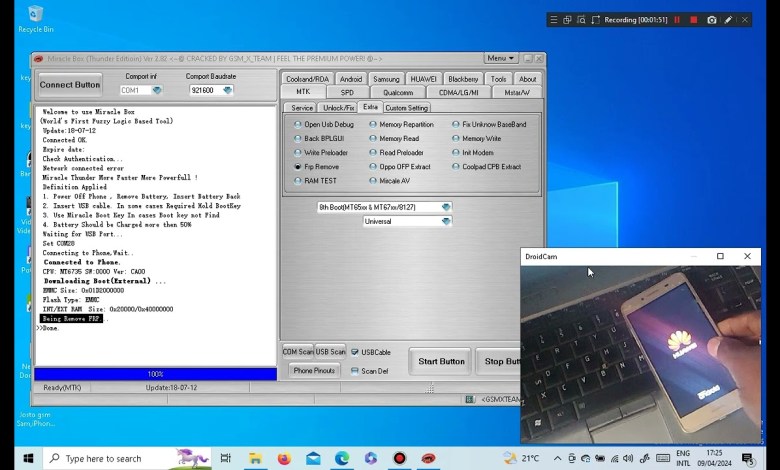Take a screenshot with camera icon
780x470 pixels.
(x=711, y=19)
